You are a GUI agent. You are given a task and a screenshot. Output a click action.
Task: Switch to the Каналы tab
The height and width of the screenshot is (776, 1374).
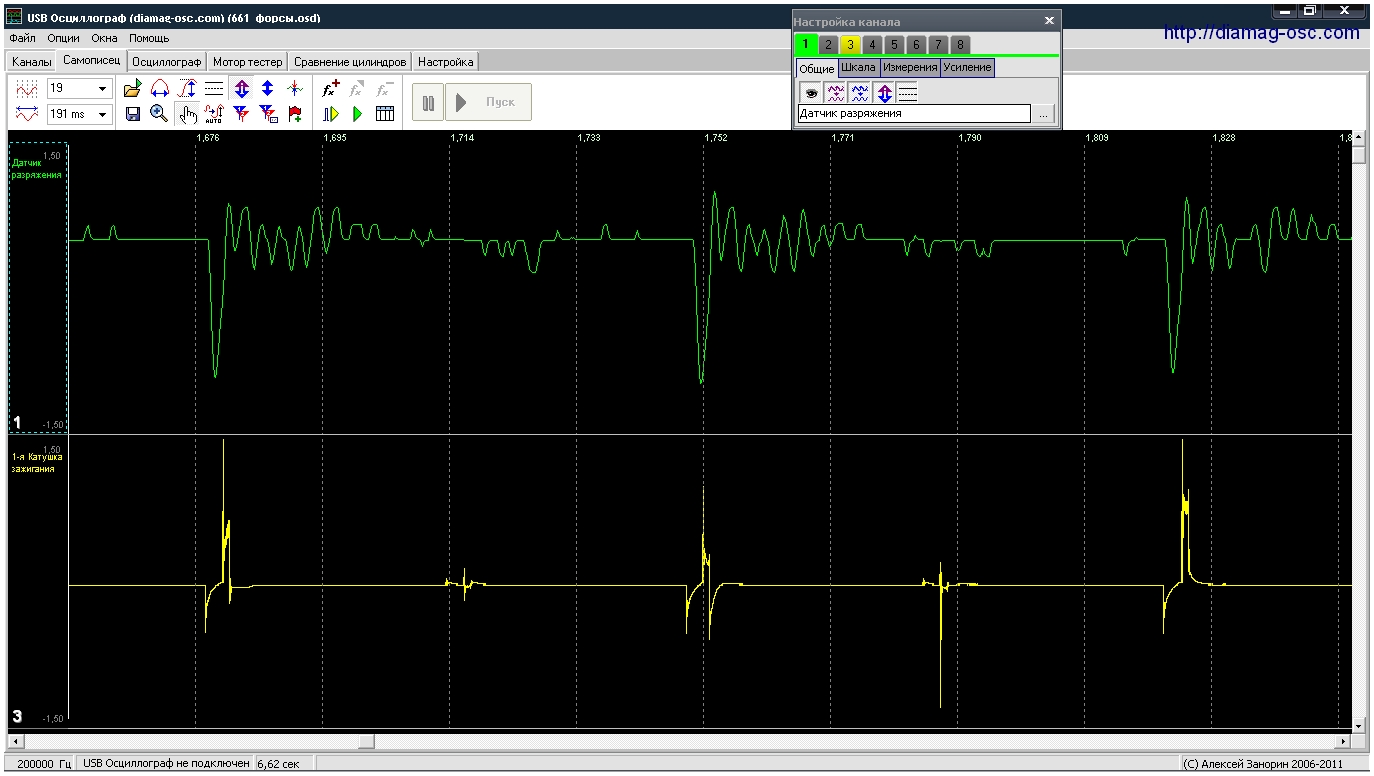32,62
